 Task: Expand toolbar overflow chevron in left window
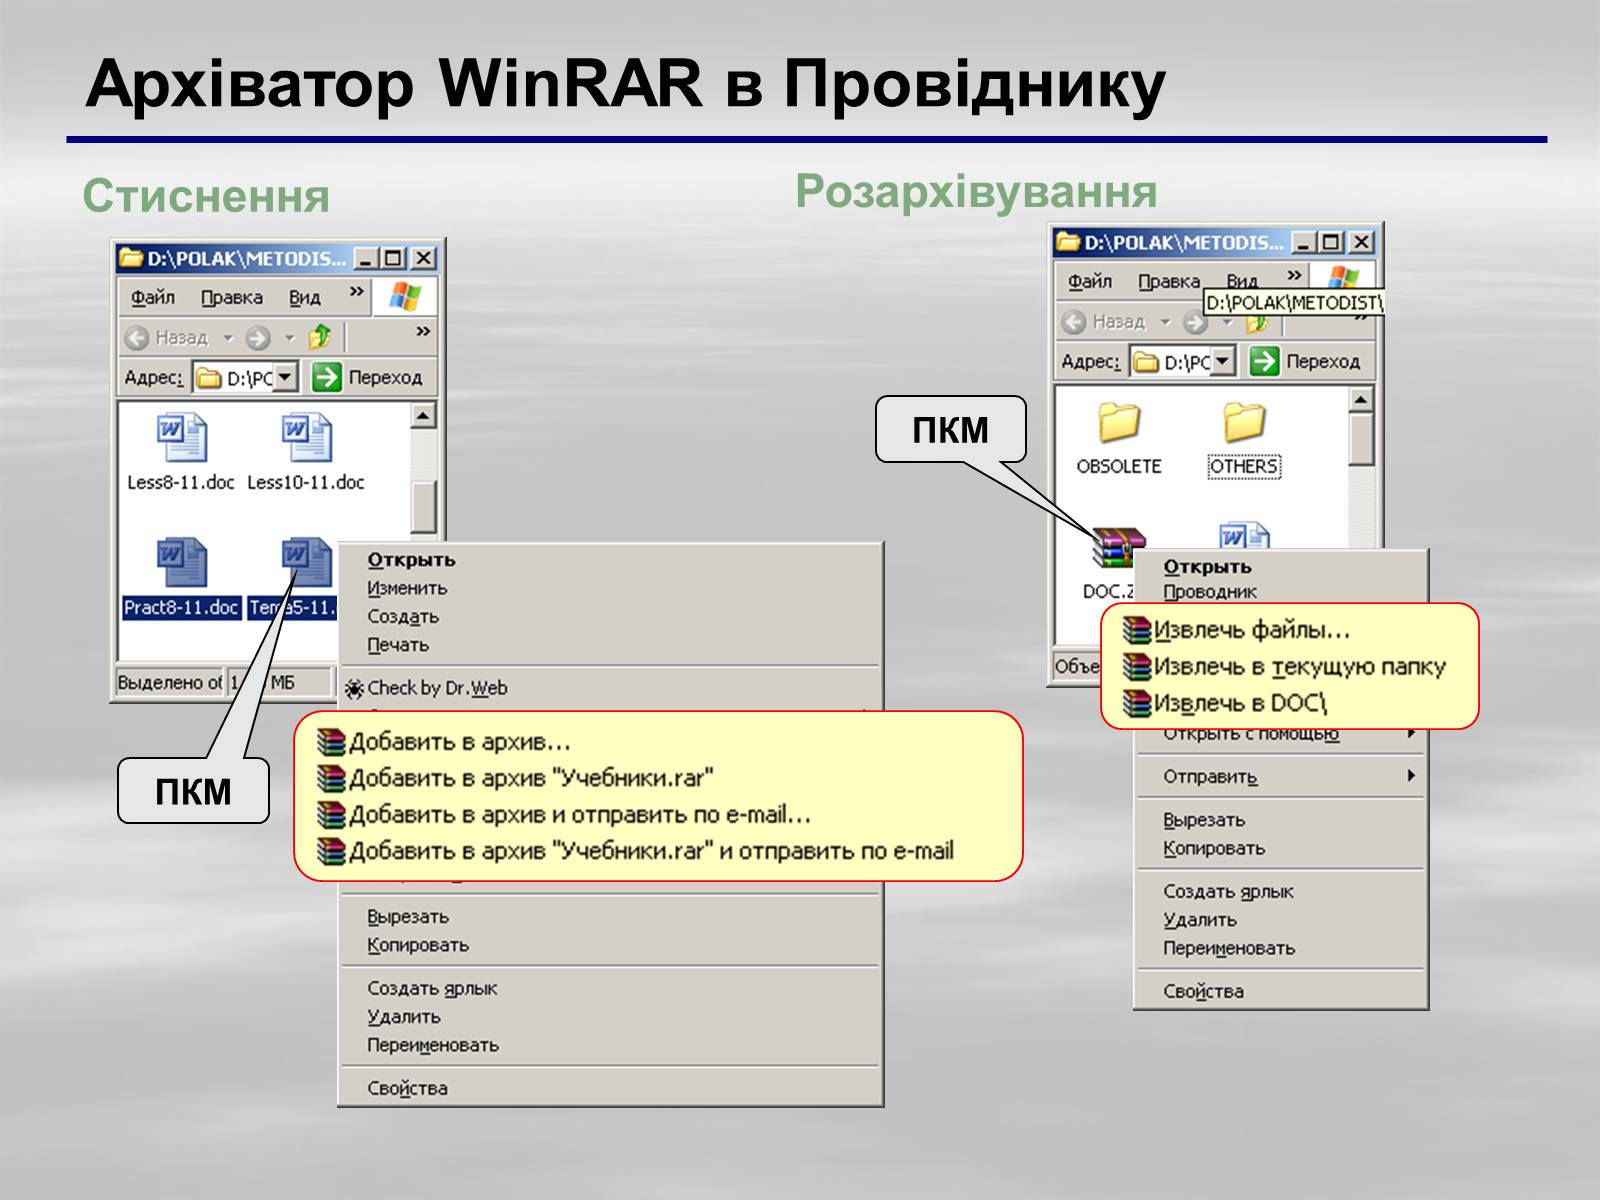[x=423, y=331]
